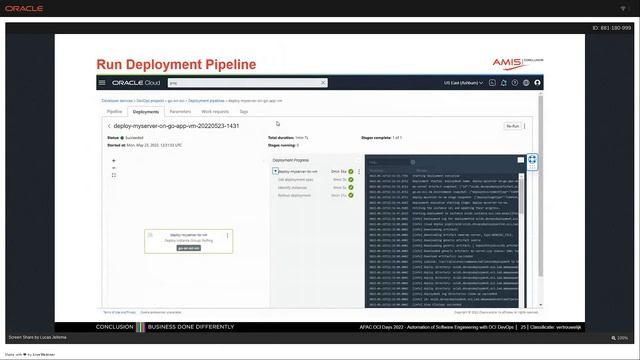Click the success checkmark of the top stage row
Screen dimensions: 640x360
pyautogui.click(x=351, y=171)
